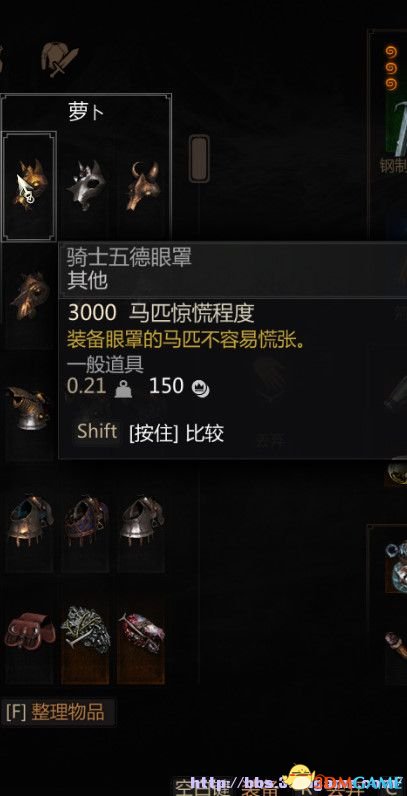Click the 整理物品 sort items button
The image size is (407, 796).
coord(56,712)
